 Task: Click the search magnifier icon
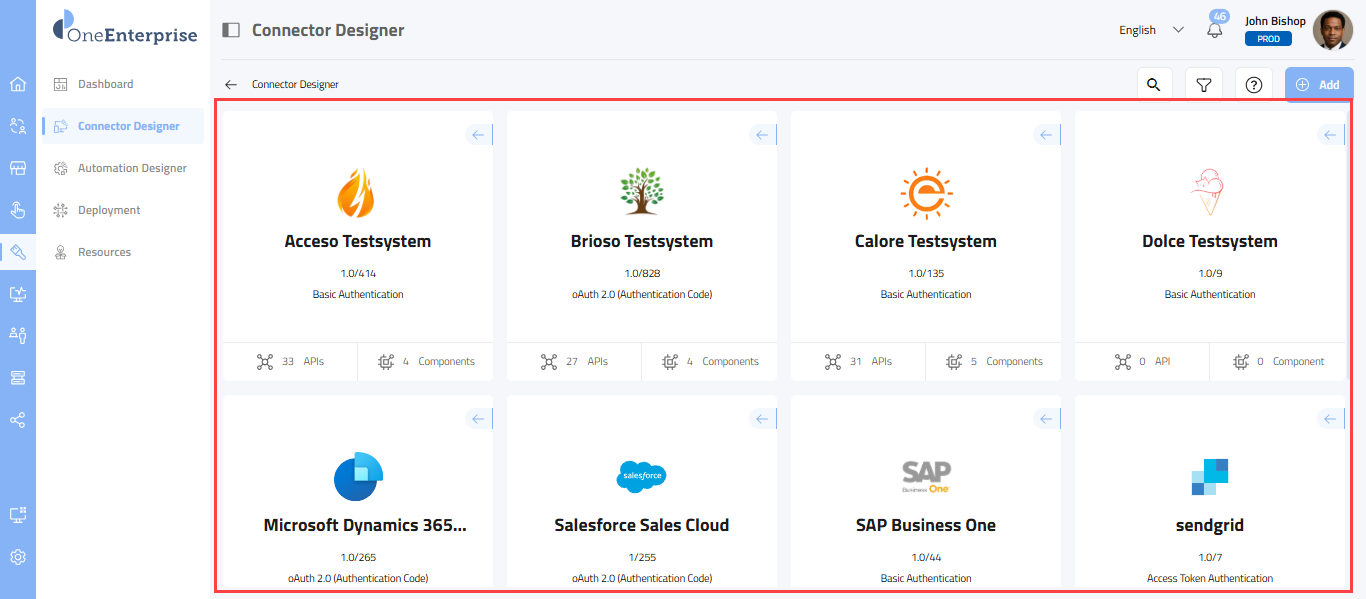[x=1154, y=85]
